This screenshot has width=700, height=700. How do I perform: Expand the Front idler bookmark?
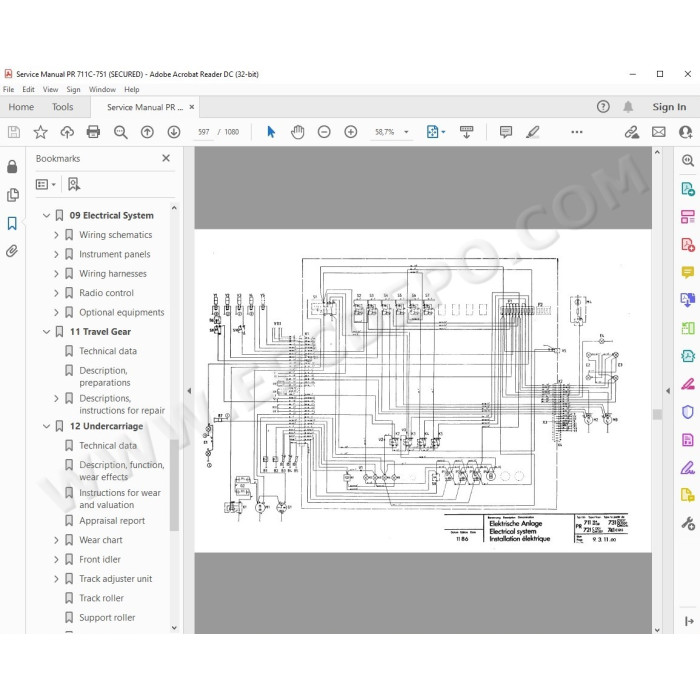click(x=56, y=559)
